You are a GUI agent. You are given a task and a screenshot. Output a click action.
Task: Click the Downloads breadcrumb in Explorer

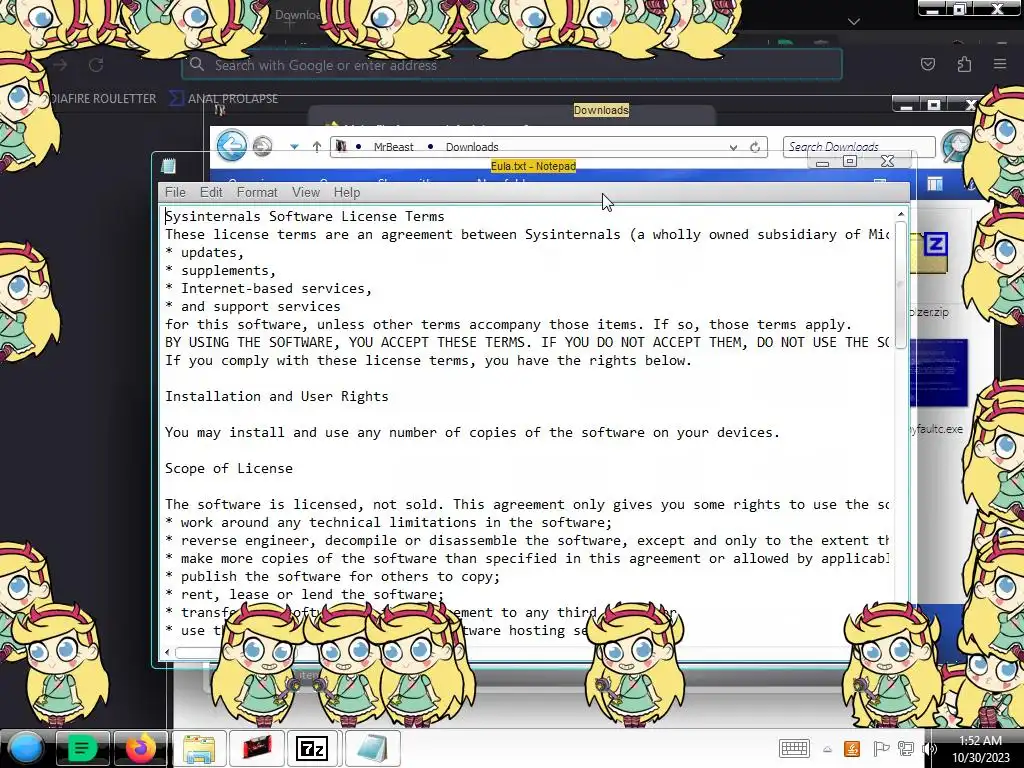pos(472,147)
